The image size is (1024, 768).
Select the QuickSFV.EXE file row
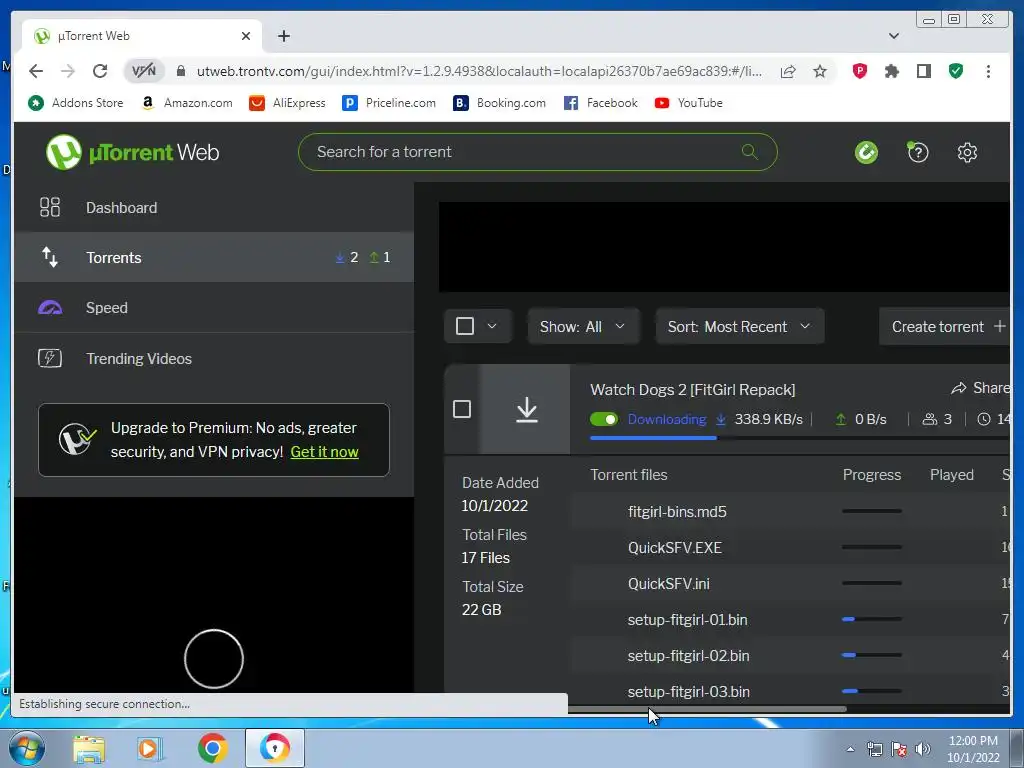(x=789, y=547)
